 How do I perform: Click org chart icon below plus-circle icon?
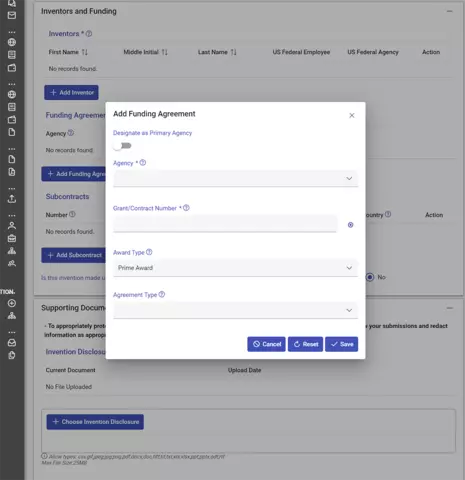coord(12,316)
